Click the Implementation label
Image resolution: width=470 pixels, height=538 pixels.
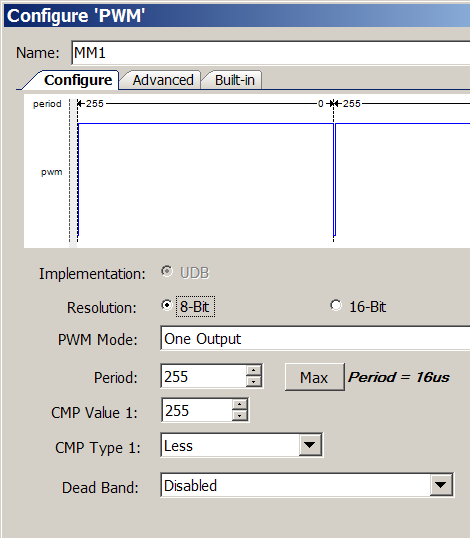(92, 274)
